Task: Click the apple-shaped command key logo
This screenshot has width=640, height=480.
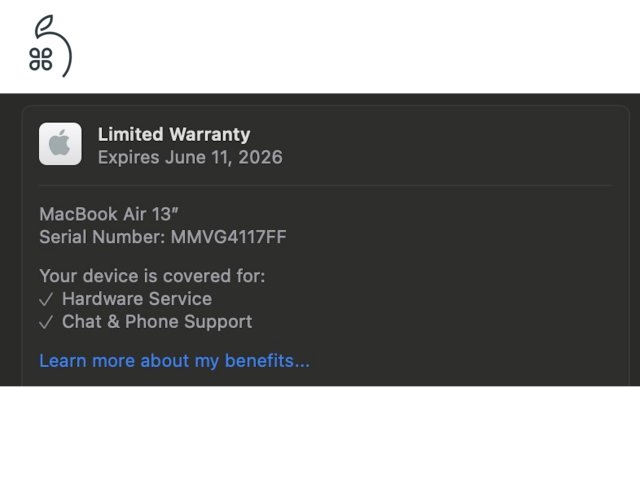Action: point(50,46)
